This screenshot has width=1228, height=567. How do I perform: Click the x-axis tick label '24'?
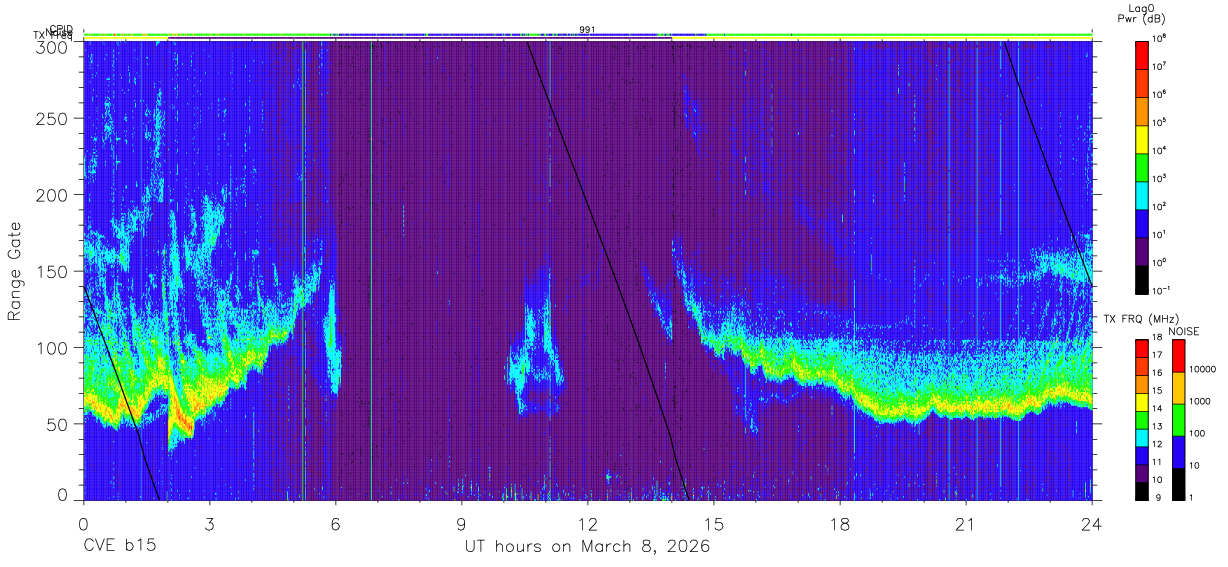[x=1092, y=524]
